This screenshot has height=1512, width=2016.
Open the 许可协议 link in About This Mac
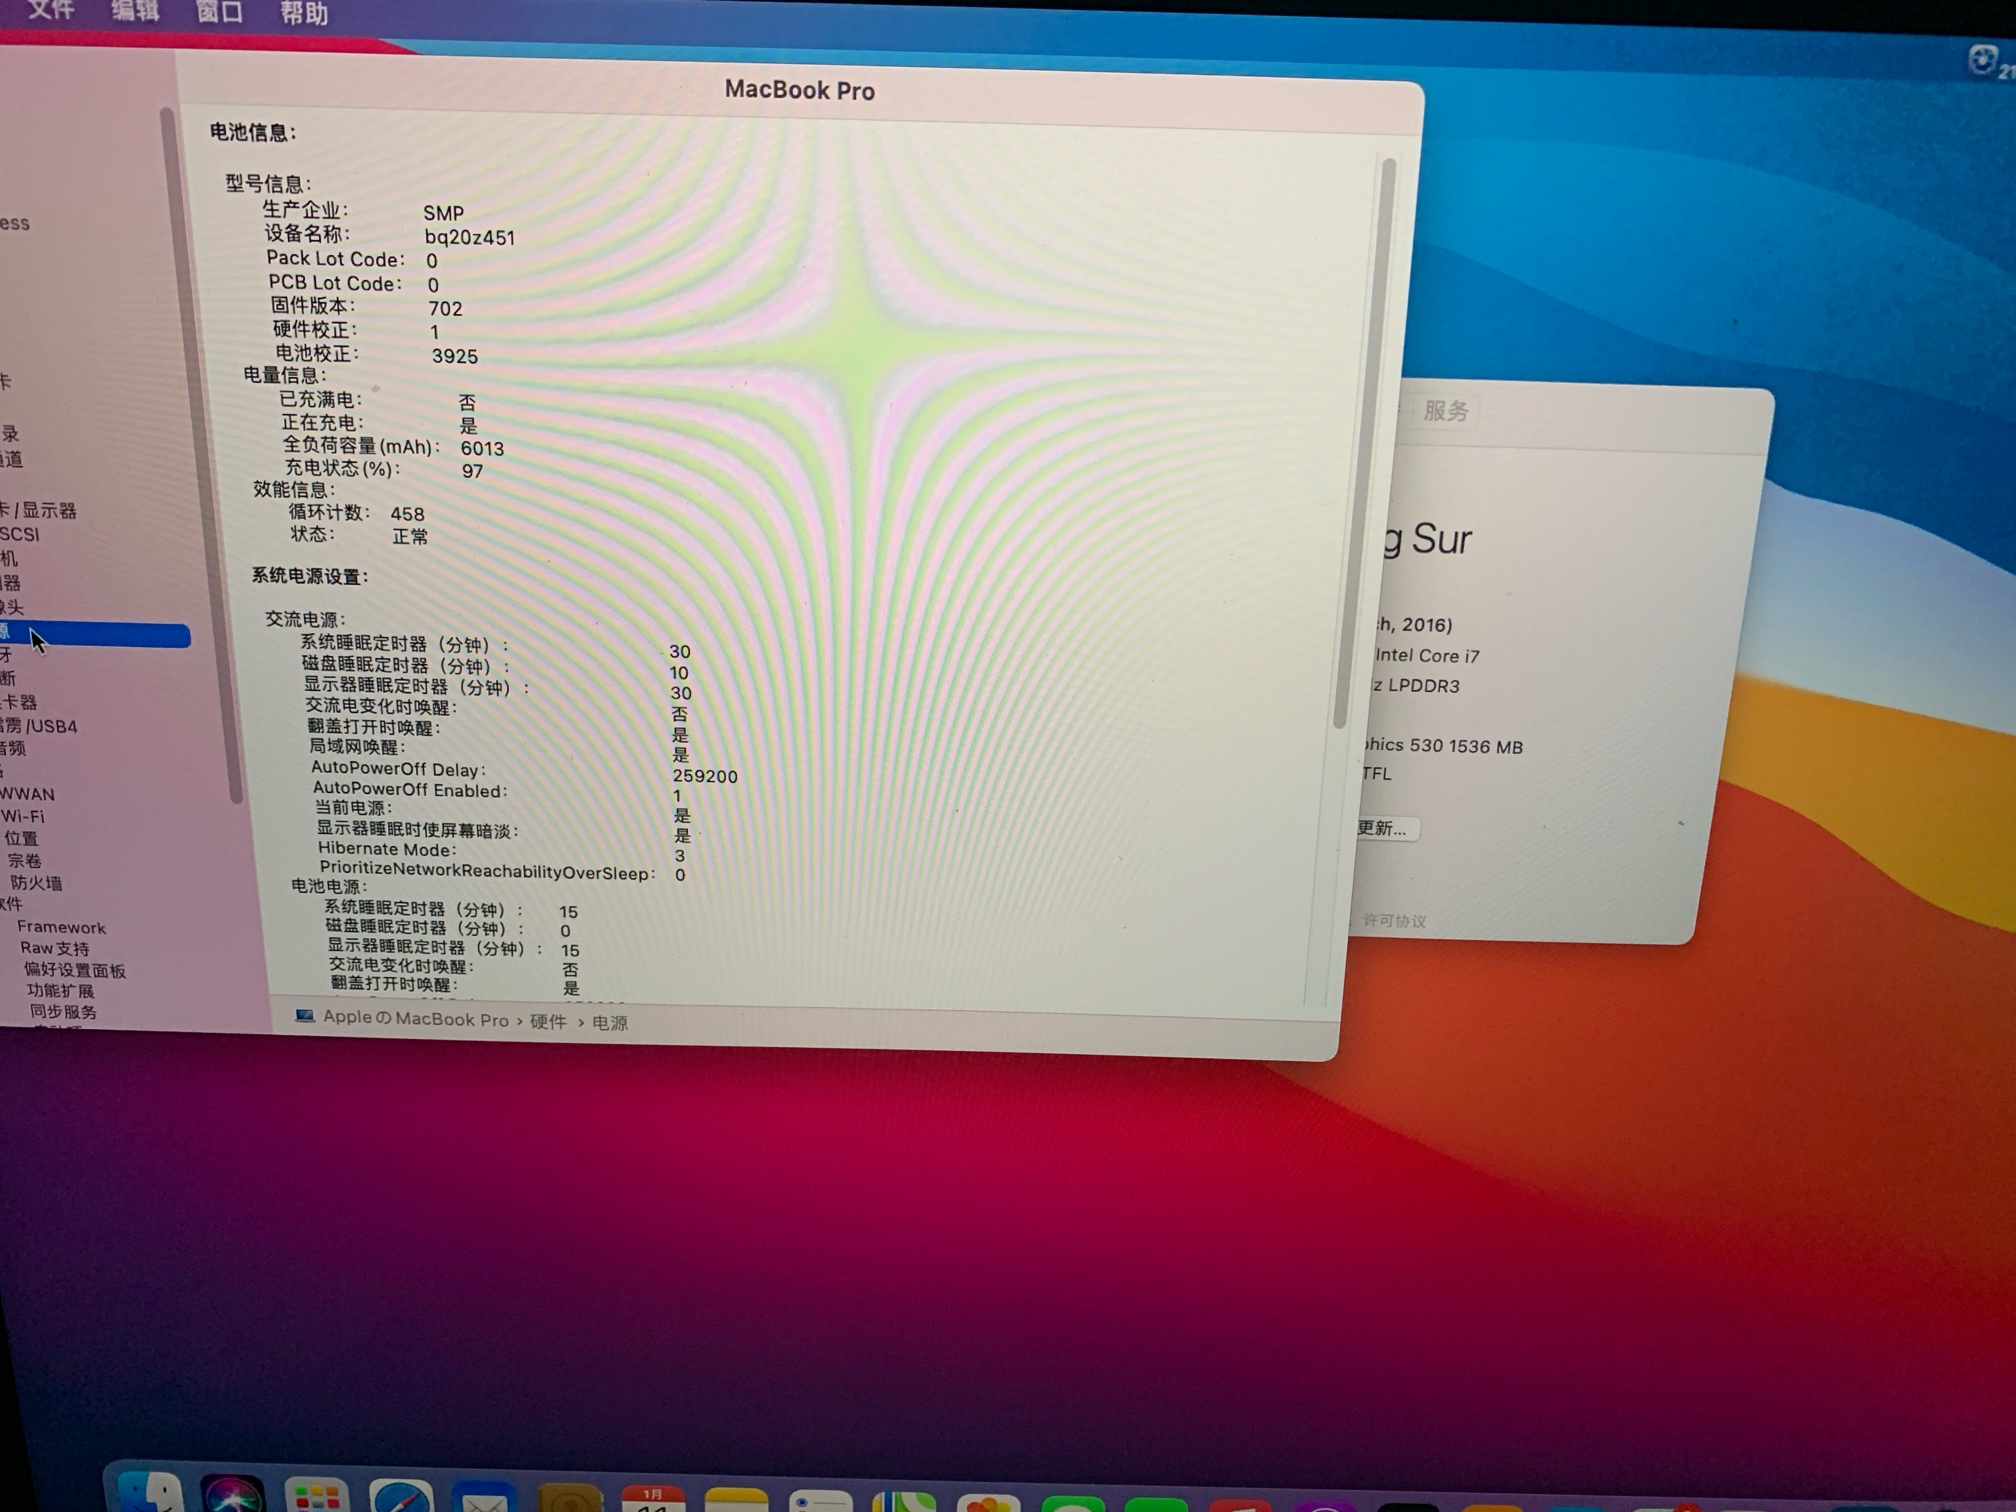[1394, 920]
